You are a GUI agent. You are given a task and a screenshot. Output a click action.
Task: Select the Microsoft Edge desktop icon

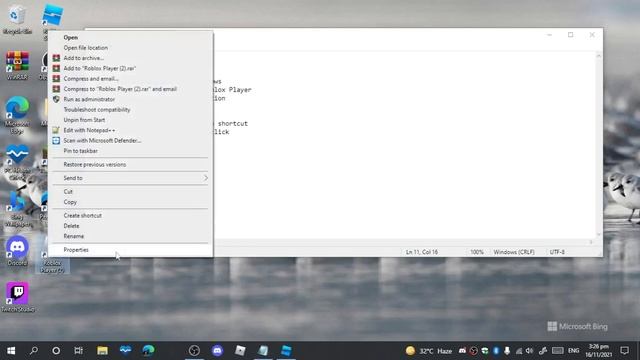point(17,115)
